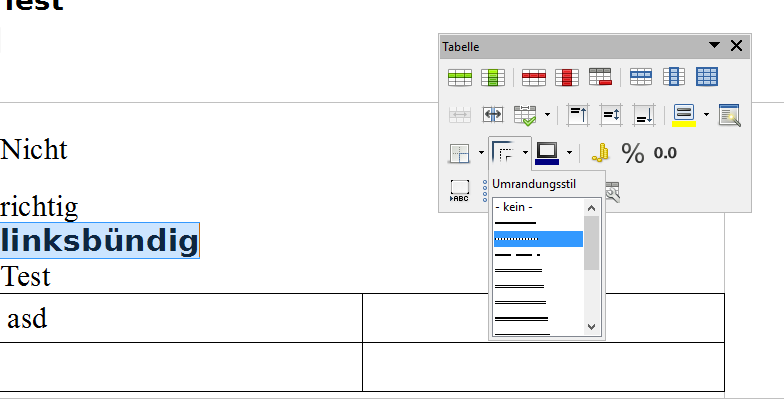784x412 pixels.
Task: Select the entire table with the blue grid icon
Action: (x=707, y=77)
